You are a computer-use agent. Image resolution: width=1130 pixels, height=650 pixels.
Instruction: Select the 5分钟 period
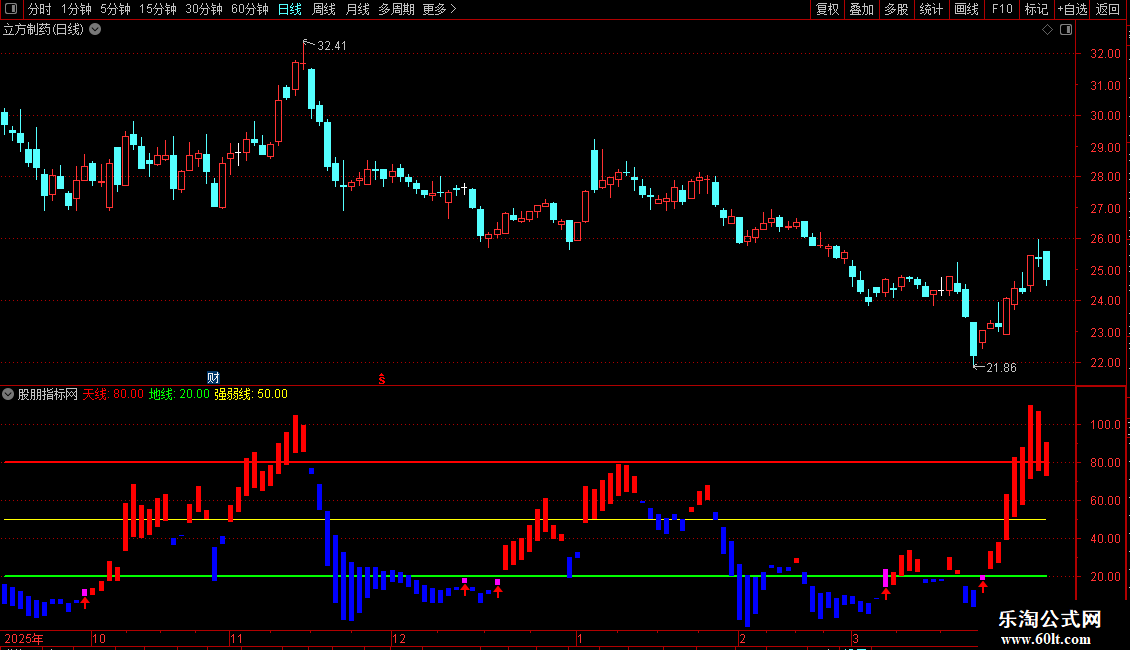pos(115,9)
